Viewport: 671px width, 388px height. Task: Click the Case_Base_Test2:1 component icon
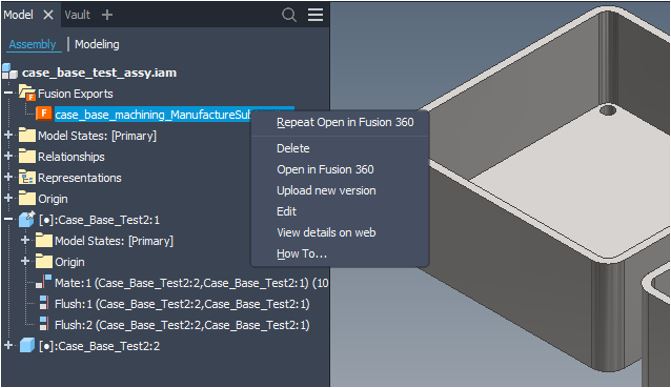click(x=27, y=219)
